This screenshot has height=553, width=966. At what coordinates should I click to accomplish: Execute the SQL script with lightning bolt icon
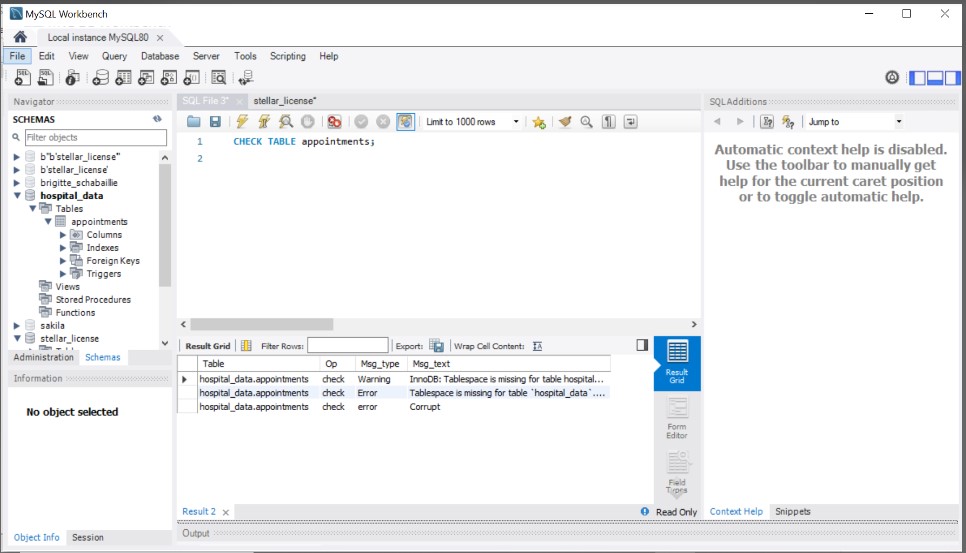(x=242, y=122)
